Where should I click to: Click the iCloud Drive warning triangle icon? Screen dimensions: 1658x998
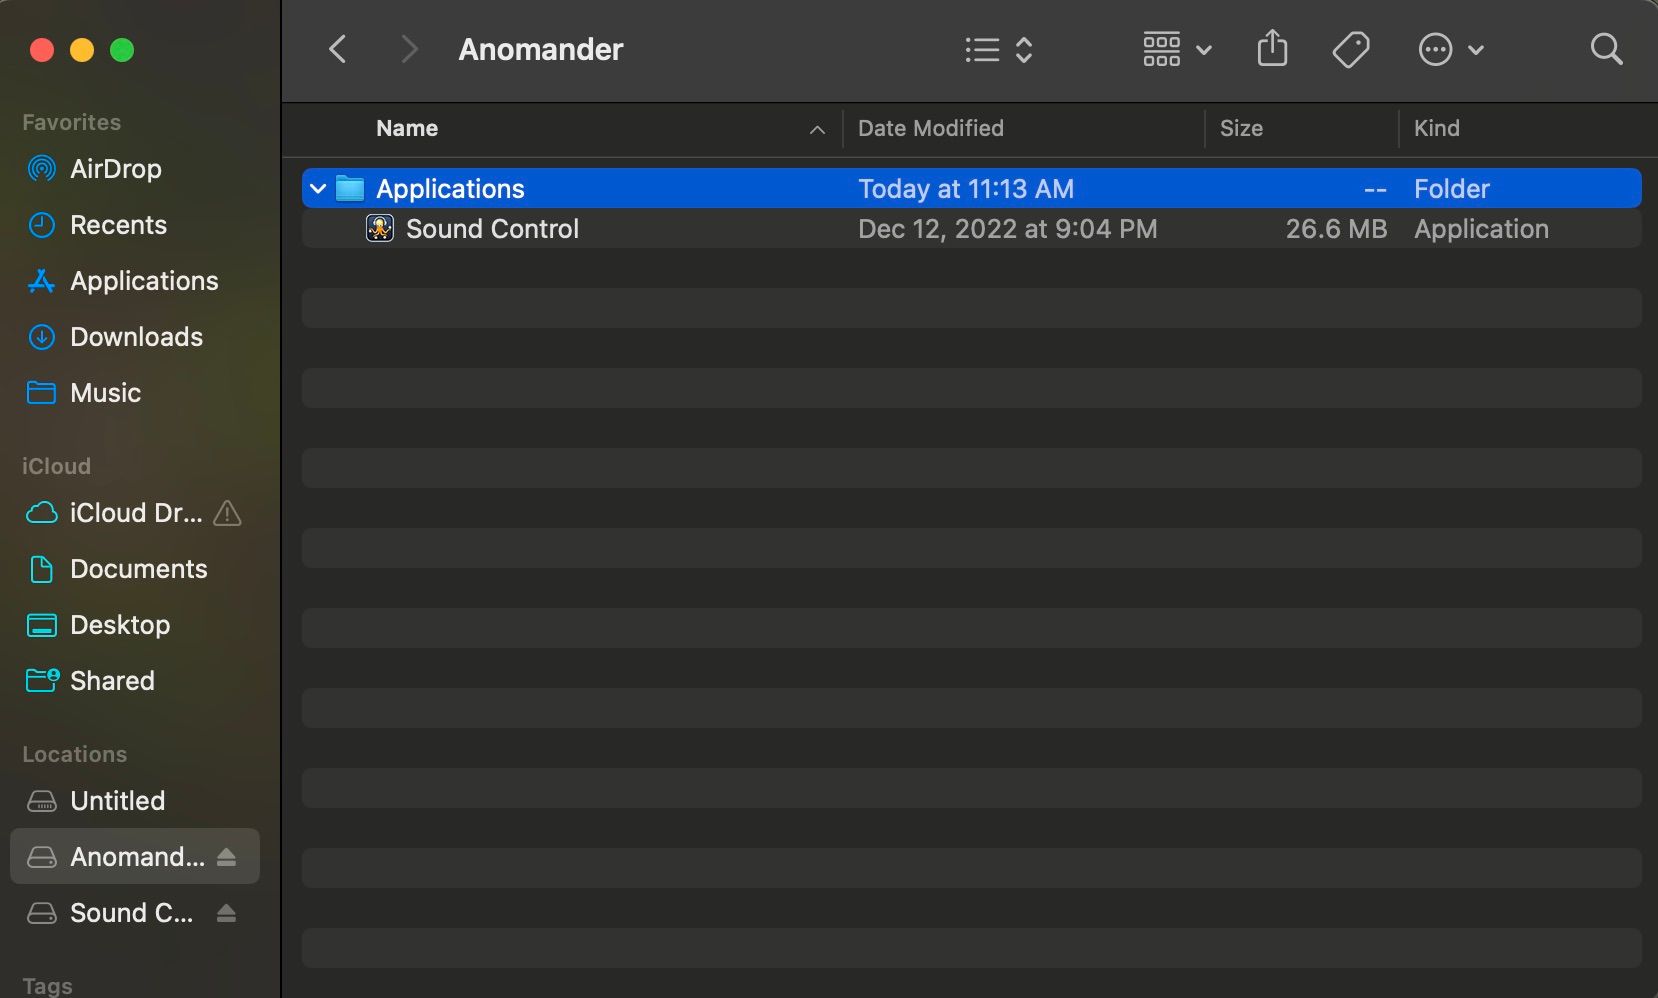[227, 513]
